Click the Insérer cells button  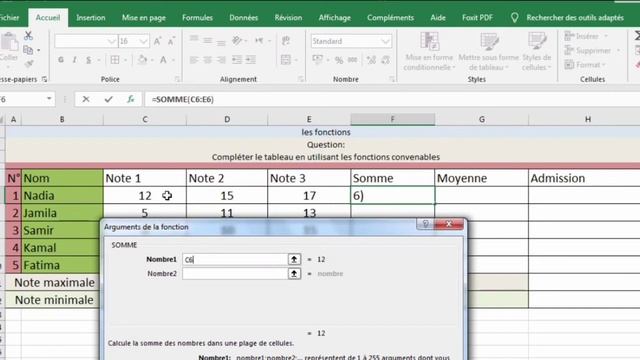[x=587, y=36]
